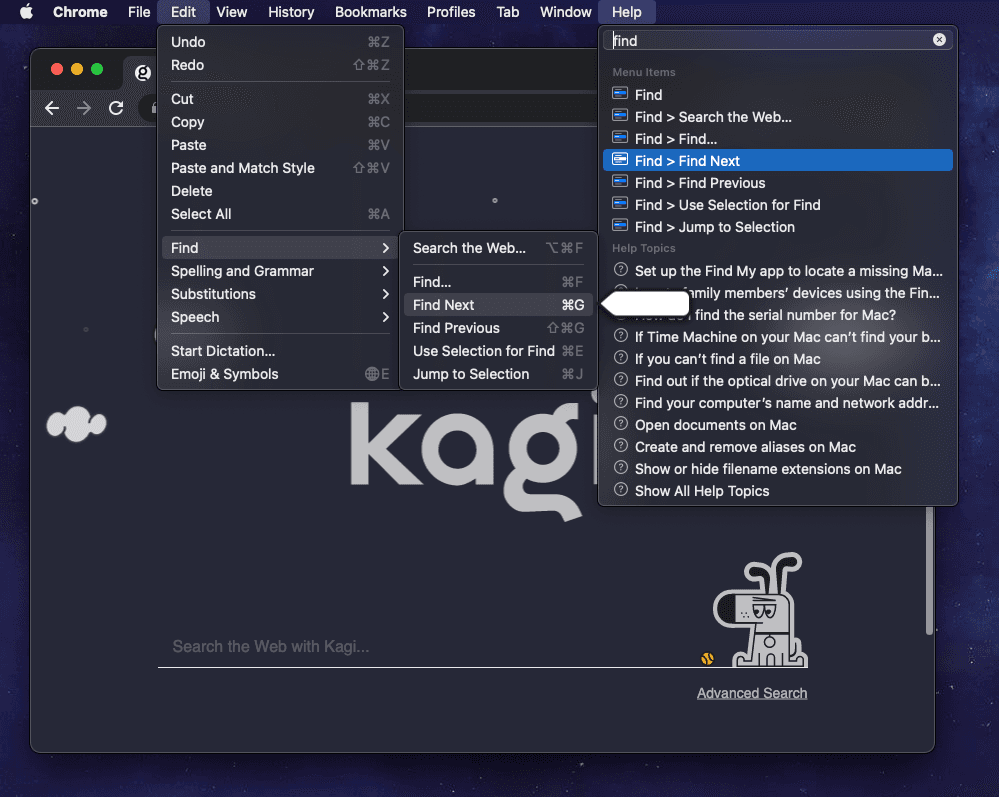Expand the Substitutions submenu

280,294
